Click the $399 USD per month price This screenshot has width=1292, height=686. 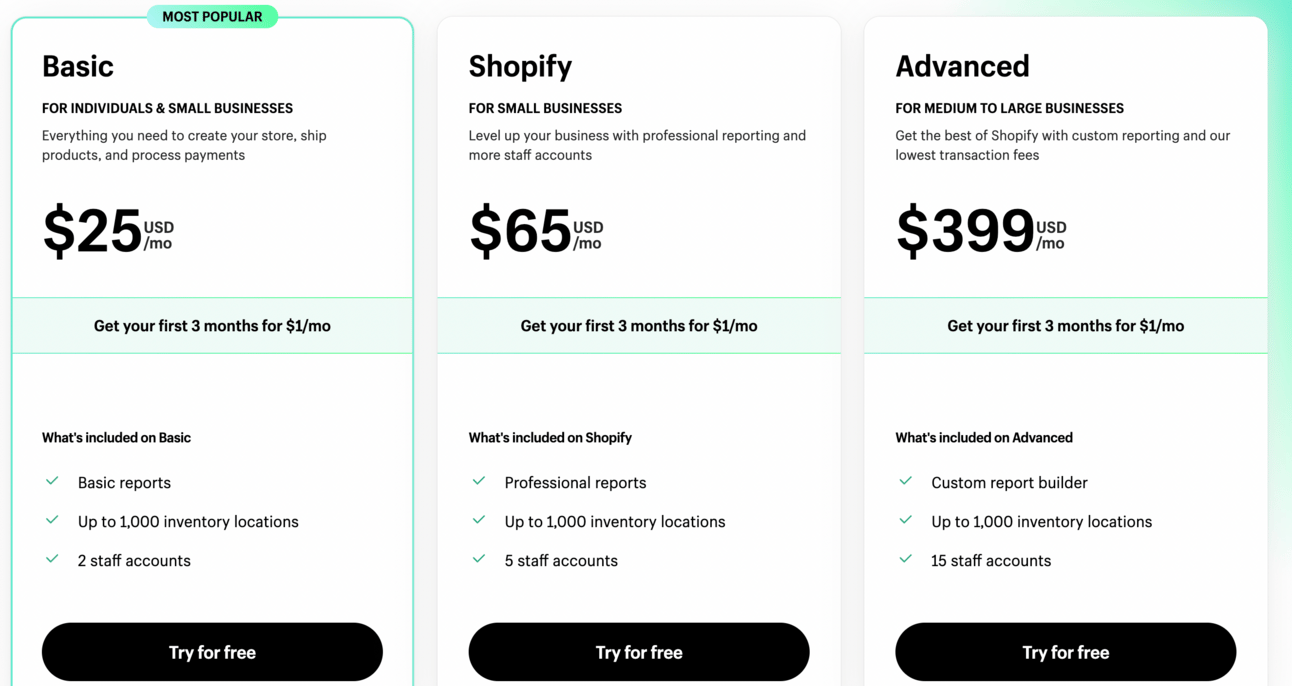981,231
